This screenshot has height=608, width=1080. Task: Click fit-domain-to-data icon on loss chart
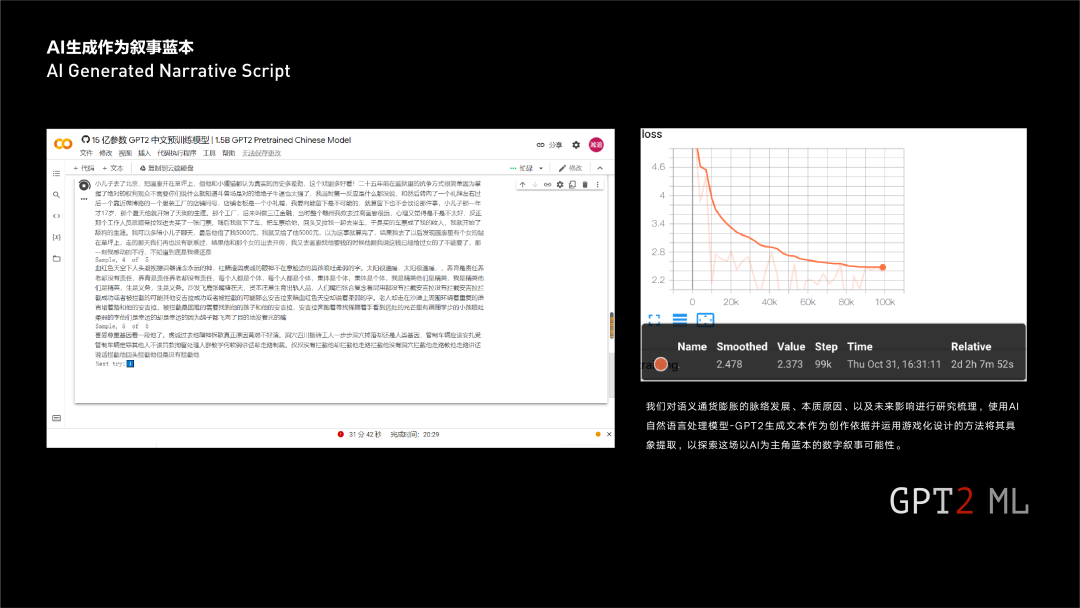pyautogui.click(x=705, y=319)
